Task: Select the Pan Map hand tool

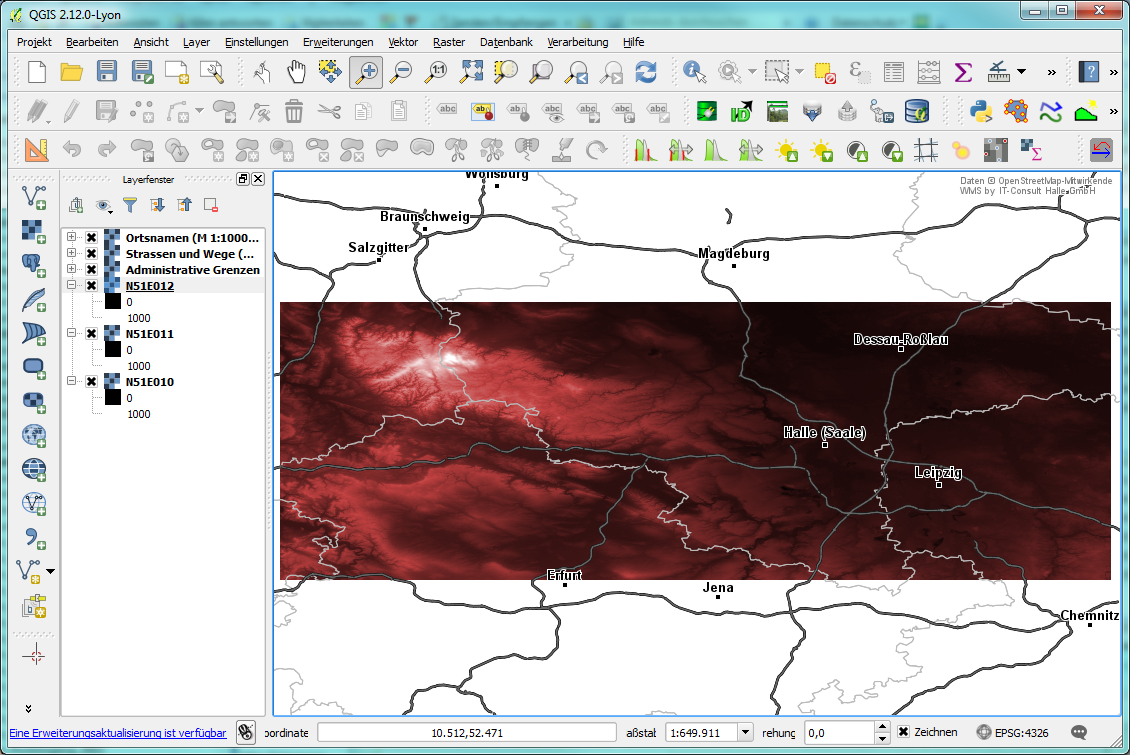Action: click(296, 72)
